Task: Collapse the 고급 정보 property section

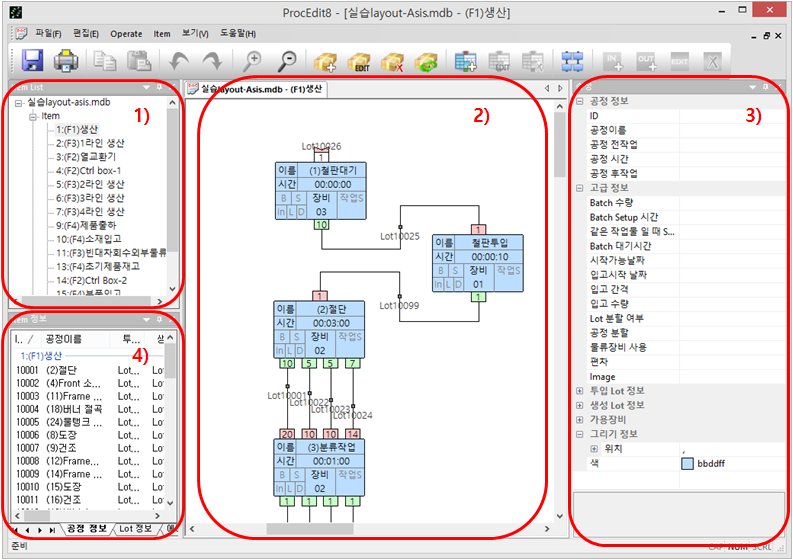Action: pos(581,187)
